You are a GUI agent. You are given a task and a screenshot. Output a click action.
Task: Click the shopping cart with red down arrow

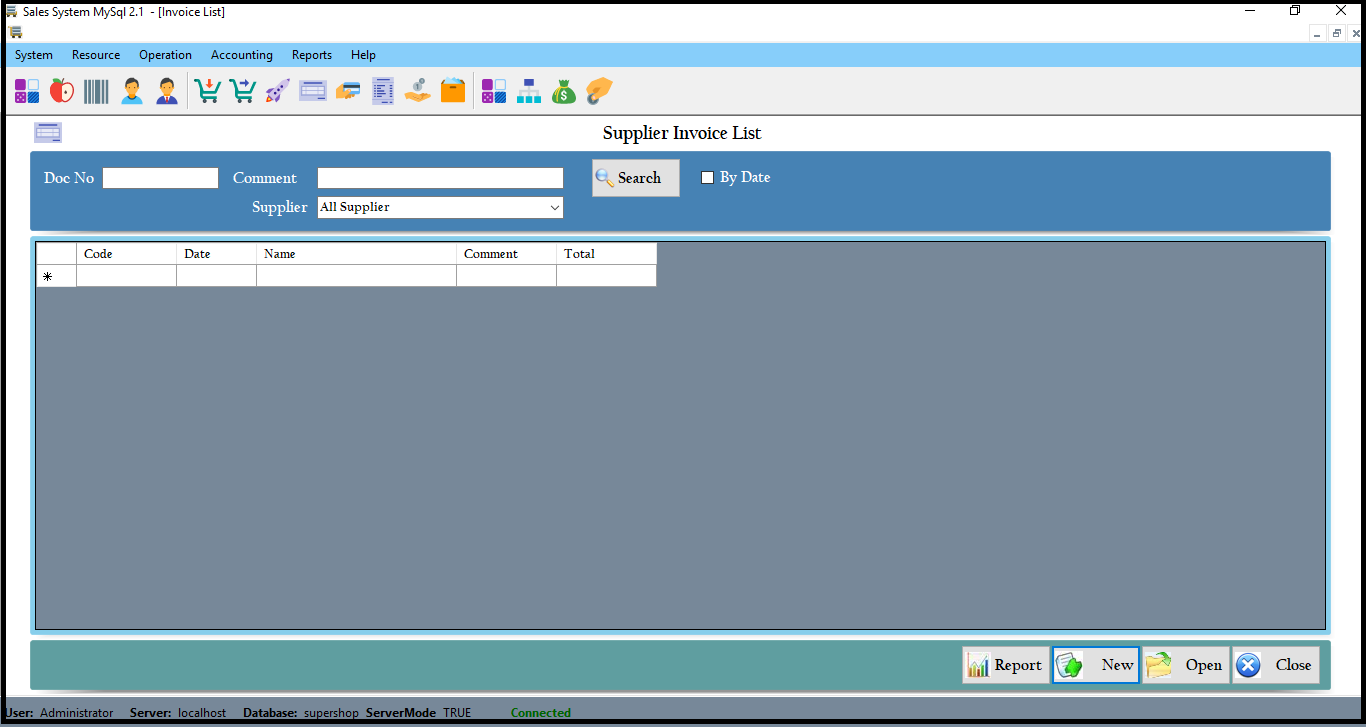pyautogui.click(x=207, y=91)
